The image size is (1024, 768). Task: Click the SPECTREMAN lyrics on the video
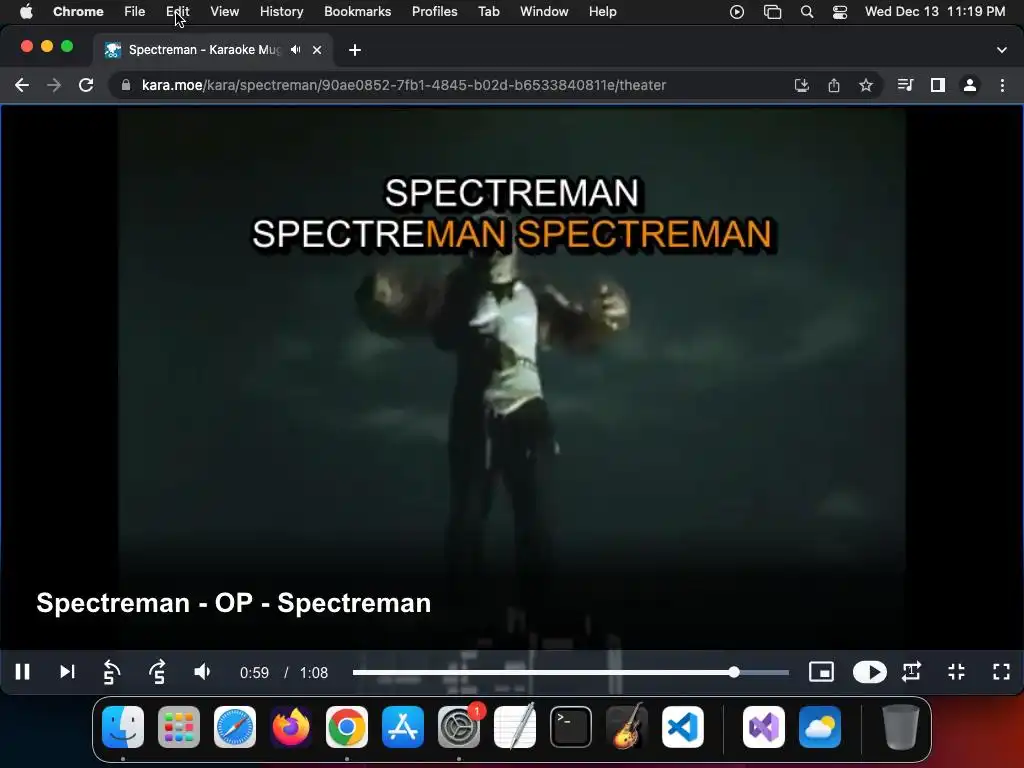pyautogui.click(x=514, y=214)
